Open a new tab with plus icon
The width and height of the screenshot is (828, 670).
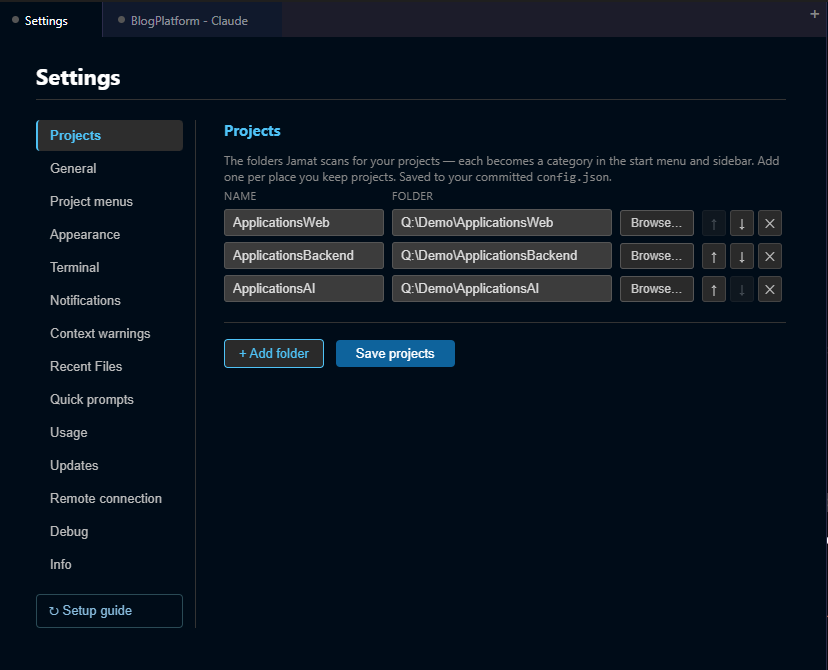pyautogui.click(x=814, y=14)
